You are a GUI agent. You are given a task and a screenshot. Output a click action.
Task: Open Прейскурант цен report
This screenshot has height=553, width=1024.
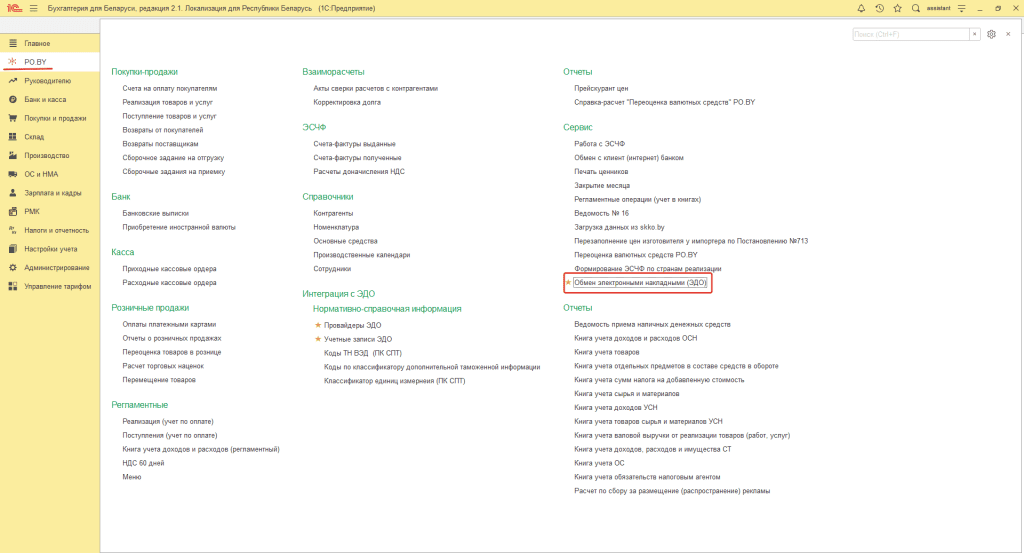pyautogui.click(x=601, y=88)
